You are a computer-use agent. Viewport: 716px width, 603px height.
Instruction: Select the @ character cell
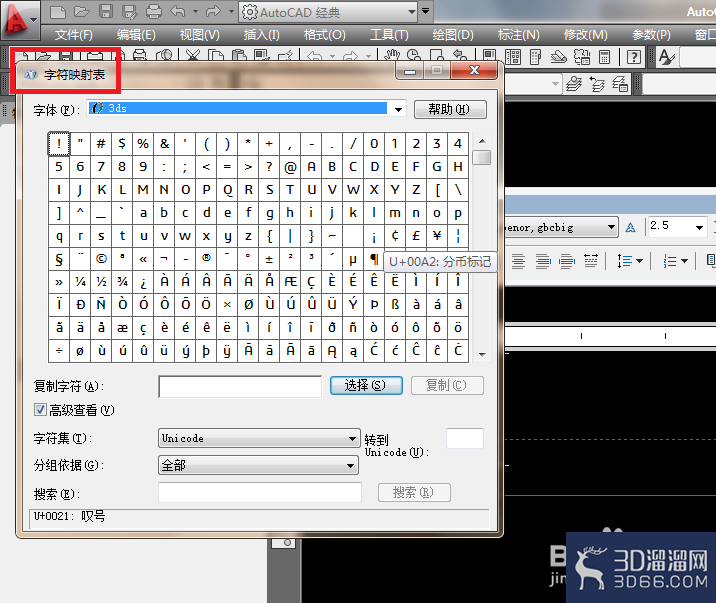coord(290,167)
